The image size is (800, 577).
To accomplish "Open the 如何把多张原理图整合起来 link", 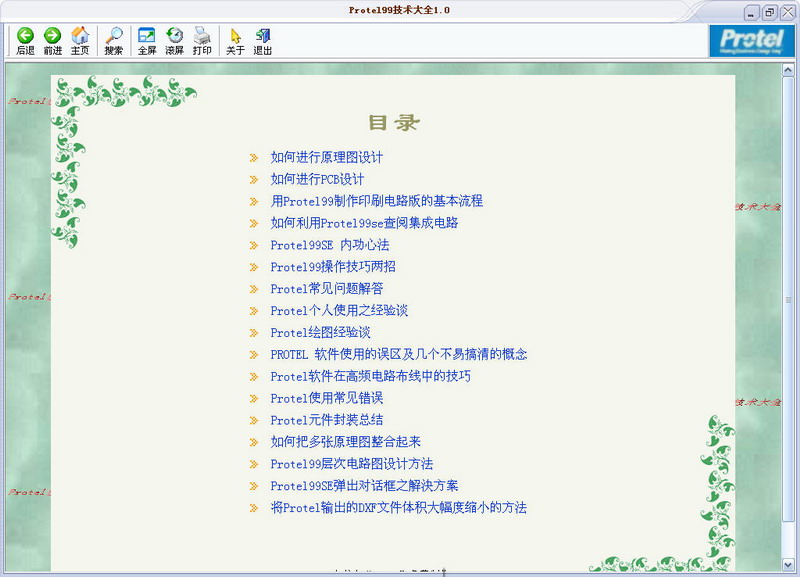I will point(345,442).
